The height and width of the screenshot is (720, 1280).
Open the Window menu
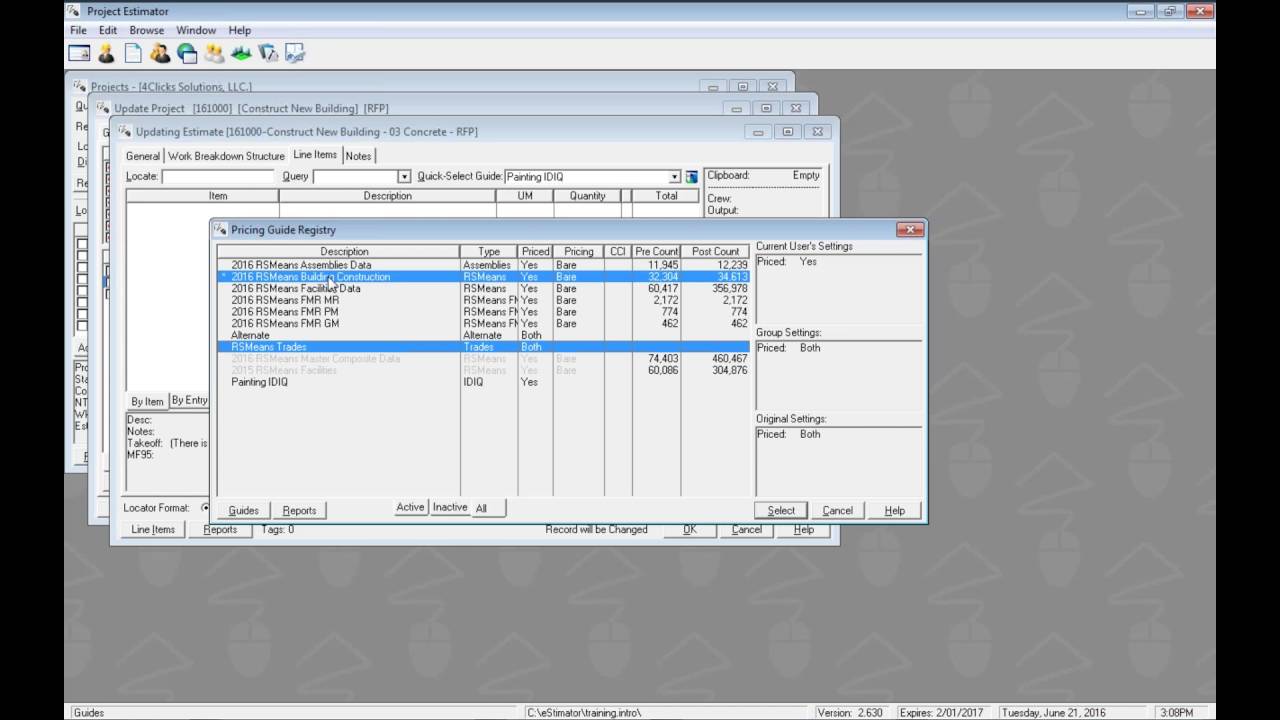[196, 30]
